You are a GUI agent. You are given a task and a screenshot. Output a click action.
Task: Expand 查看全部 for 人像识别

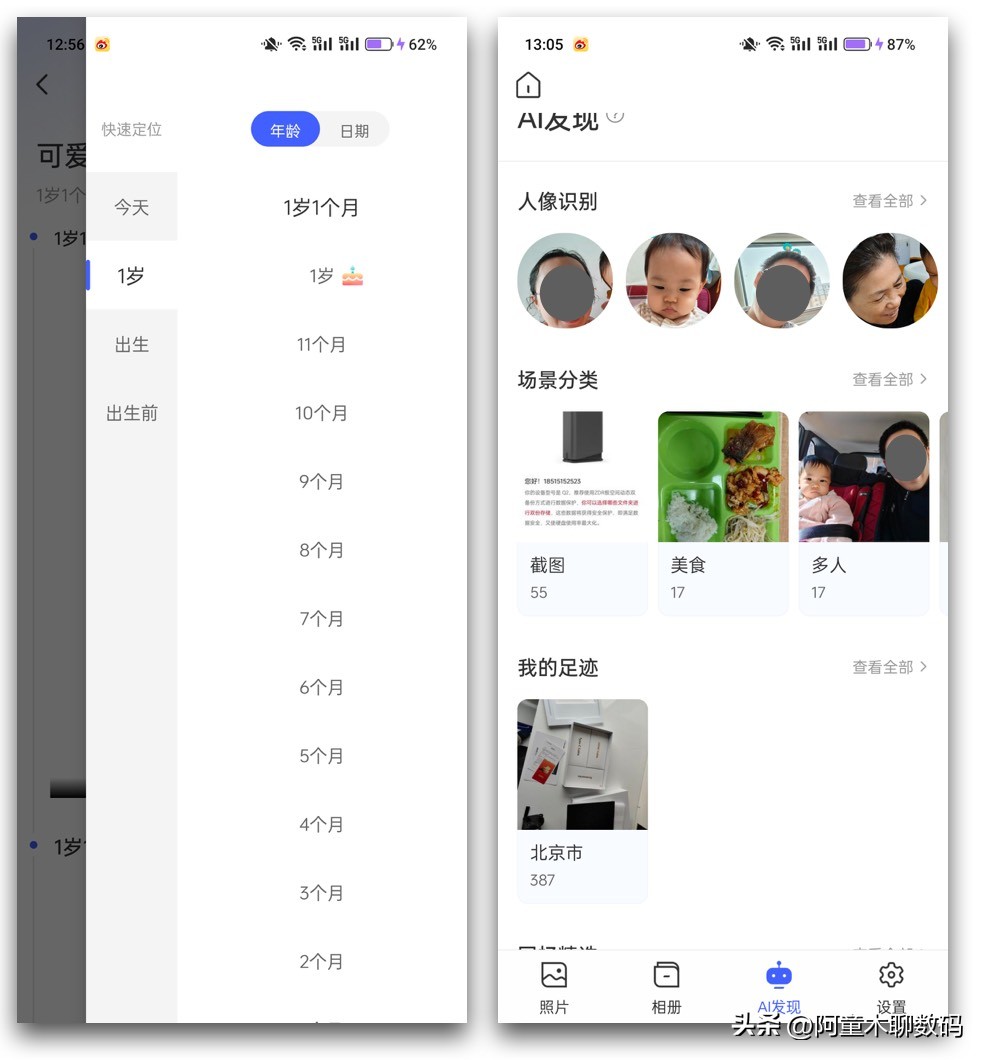pos(889,200)
